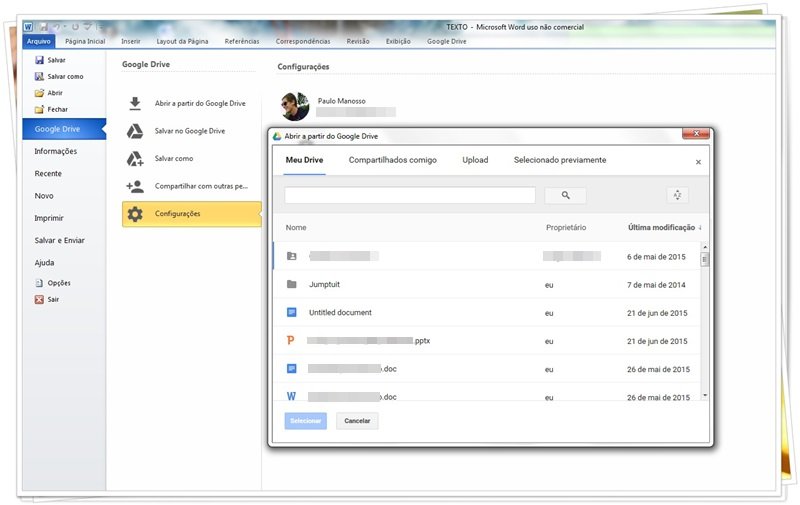Viewport: 800px width, 505px height.
Task: Switch to the Referências tab
Action: pyautogui.click(x=242, y=41)
